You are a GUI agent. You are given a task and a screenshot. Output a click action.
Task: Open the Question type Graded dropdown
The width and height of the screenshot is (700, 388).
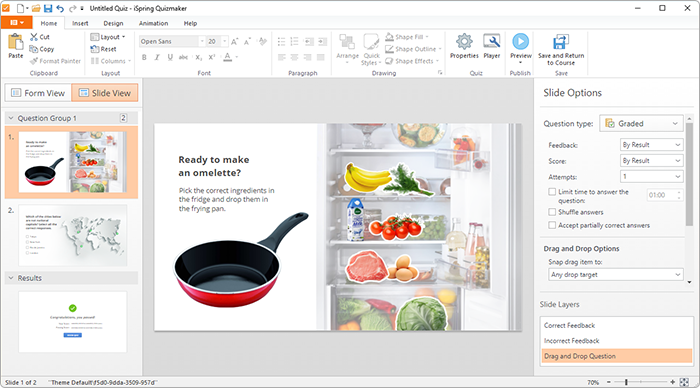tap(641, 124)
